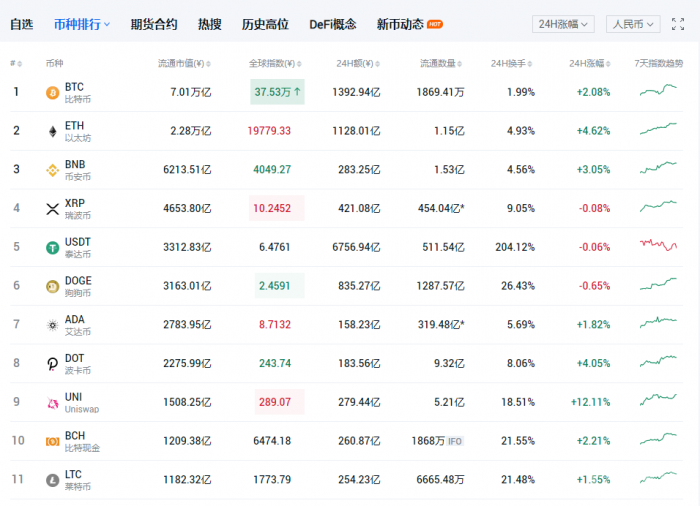Click the LTC Litecoin logo icon

(x=52, y=480)
